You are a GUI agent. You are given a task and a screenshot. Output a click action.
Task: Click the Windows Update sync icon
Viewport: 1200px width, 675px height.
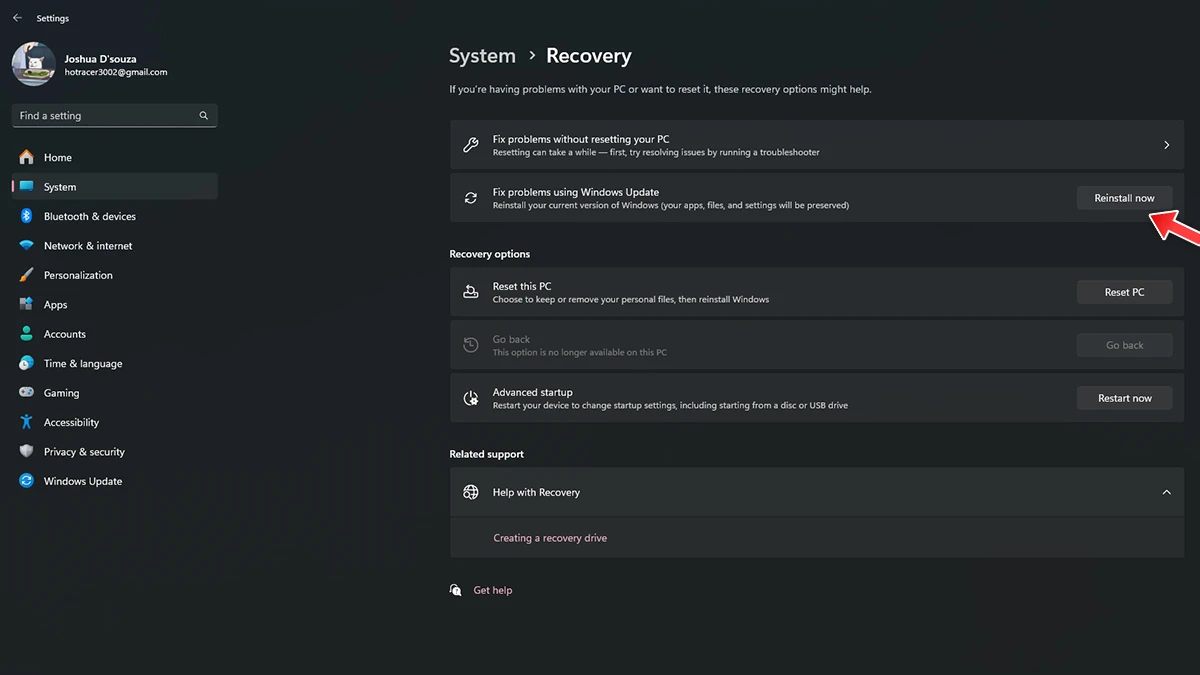(27, 481)
